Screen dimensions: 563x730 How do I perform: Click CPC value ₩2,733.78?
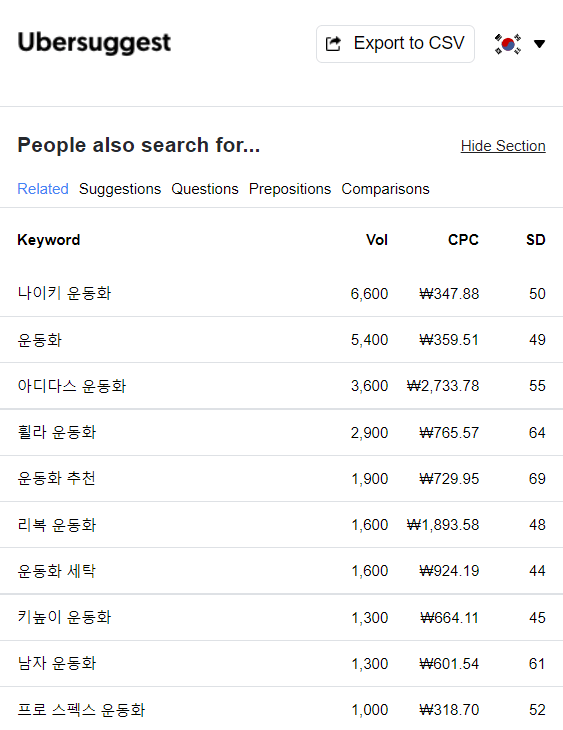442,386
